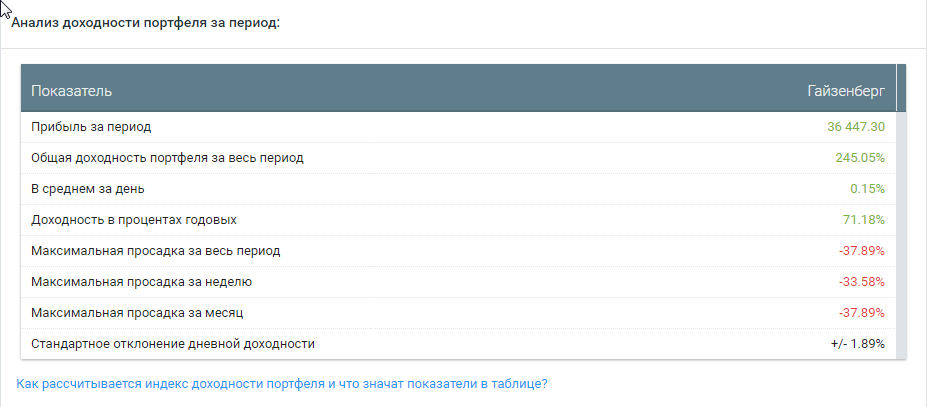Click the table's vertical scrollbar
Image resolution: width=927 pixels, height=407 pixels.
[901, 211]
